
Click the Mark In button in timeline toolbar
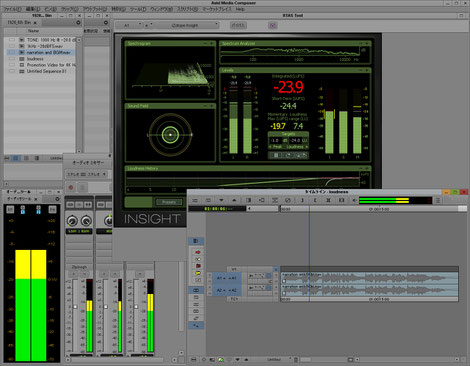302,200
